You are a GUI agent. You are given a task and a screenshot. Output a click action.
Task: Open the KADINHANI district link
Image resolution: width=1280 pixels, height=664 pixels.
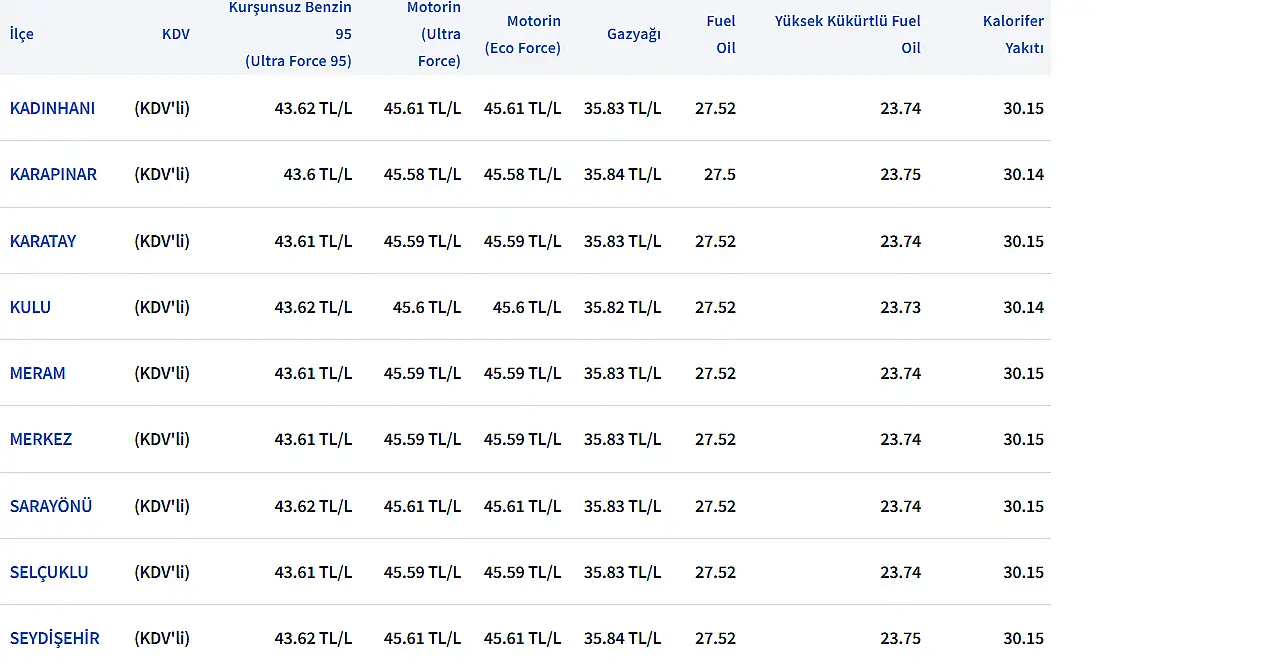[52, 108]
